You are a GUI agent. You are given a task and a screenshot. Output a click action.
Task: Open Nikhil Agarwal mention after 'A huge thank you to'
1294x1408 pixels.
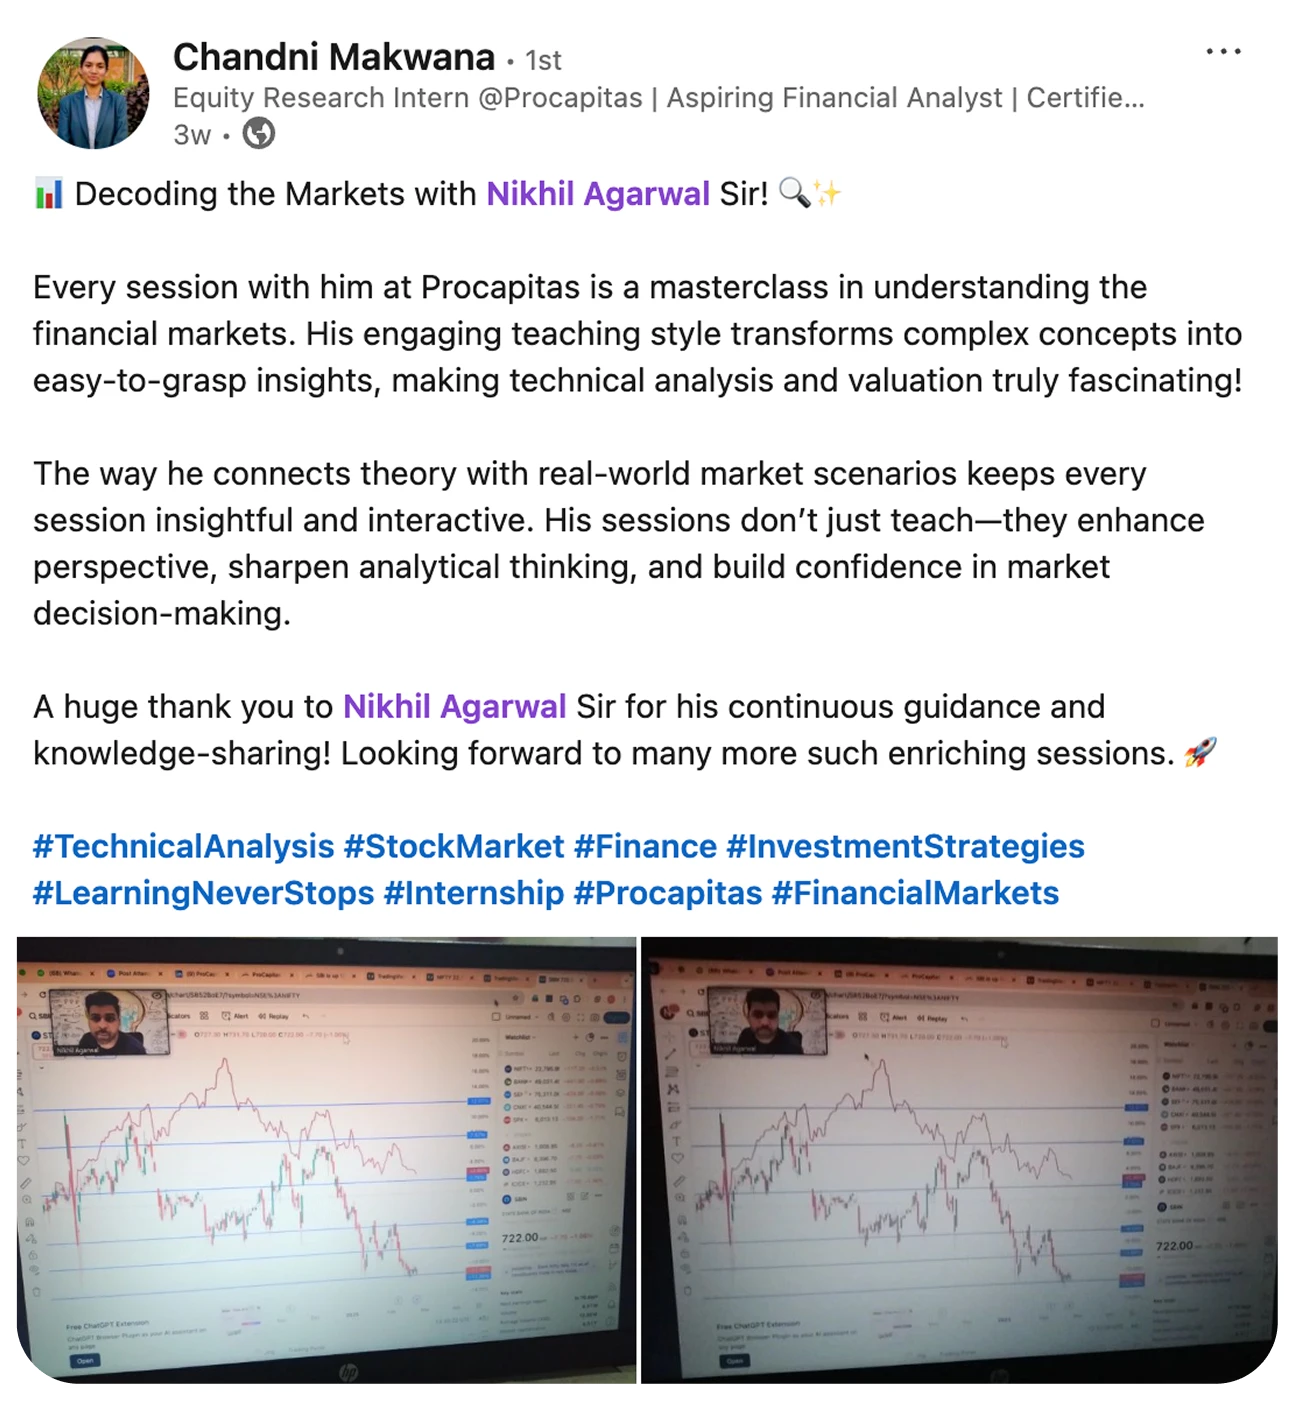(x=455, y=707)
